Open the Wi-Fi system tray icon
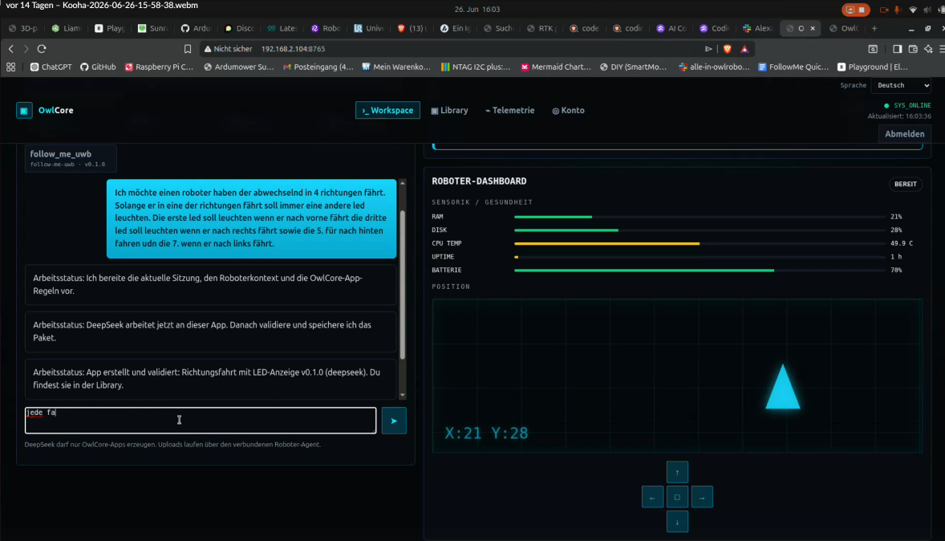Image resolution: width=945 pixels, height=541 pixels. point(912,10)
